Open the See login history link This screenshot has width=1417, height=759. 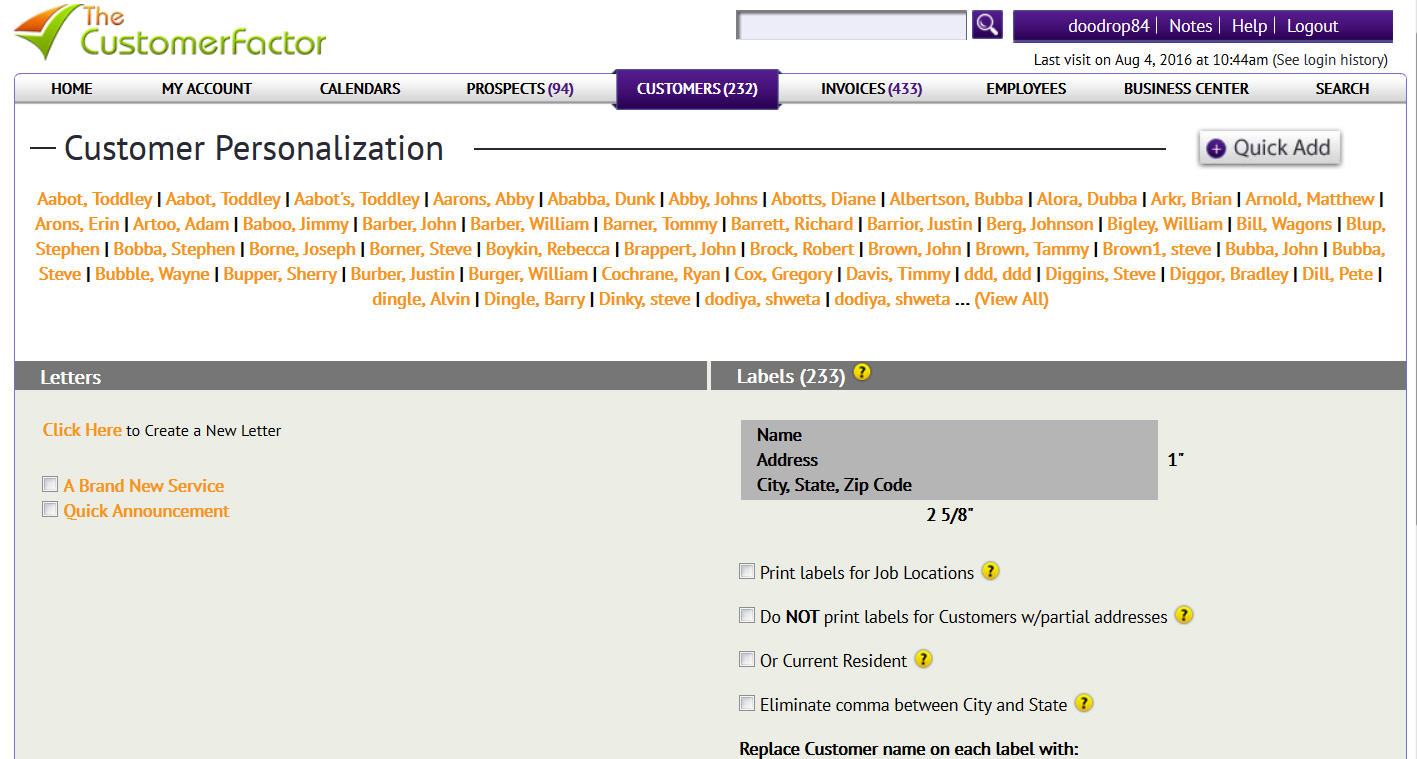click(x=1329, y=60)
